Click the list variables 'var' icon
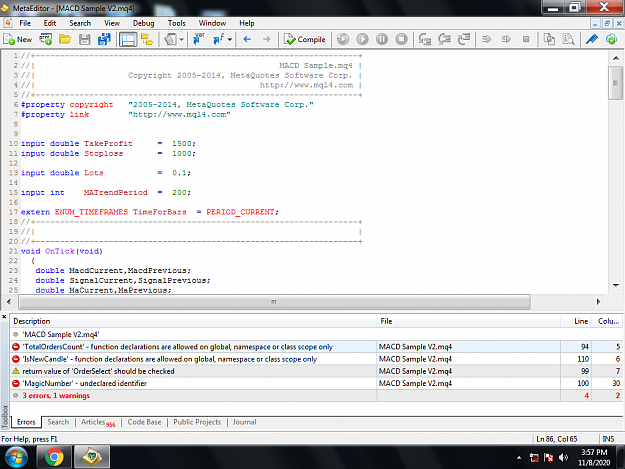The height and width of the screenshot is (469, 625). point(199,39)
